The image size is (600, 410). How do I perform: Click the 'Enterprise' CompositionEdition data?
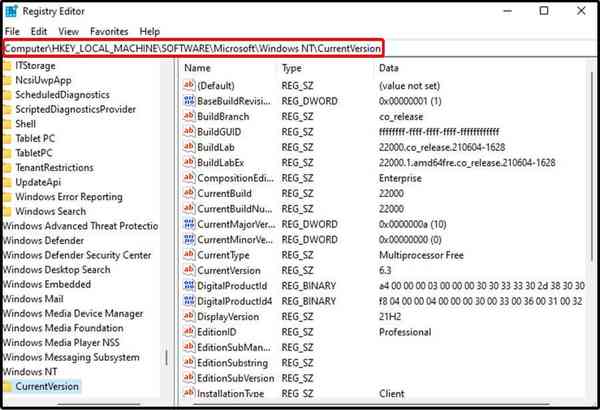400,178
